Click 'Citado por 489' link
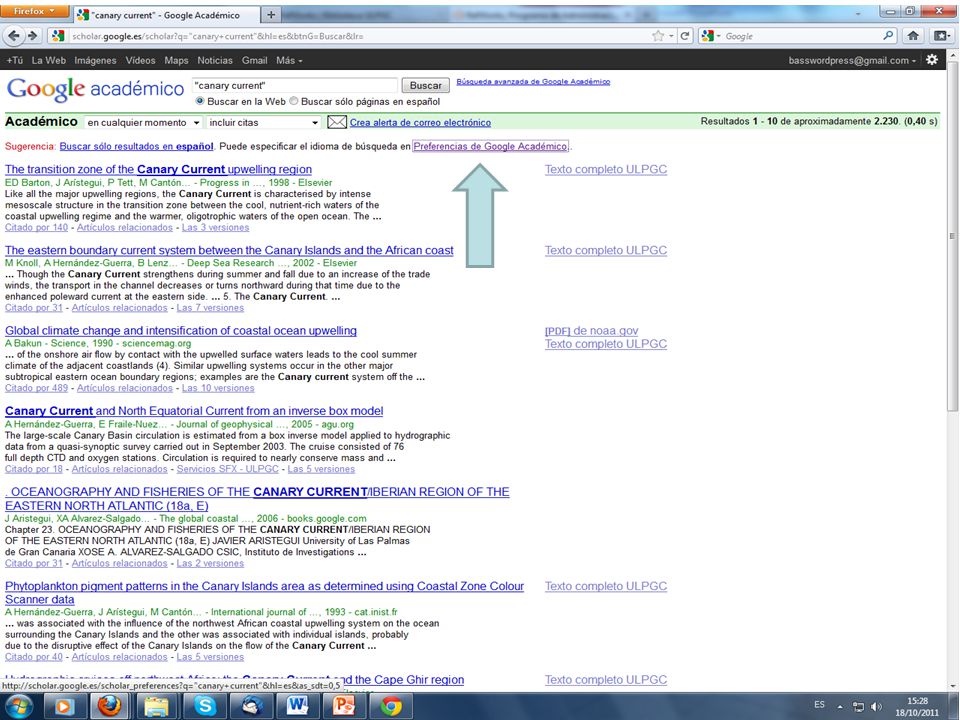The image size is (960, 720). [x=36, y=388]
